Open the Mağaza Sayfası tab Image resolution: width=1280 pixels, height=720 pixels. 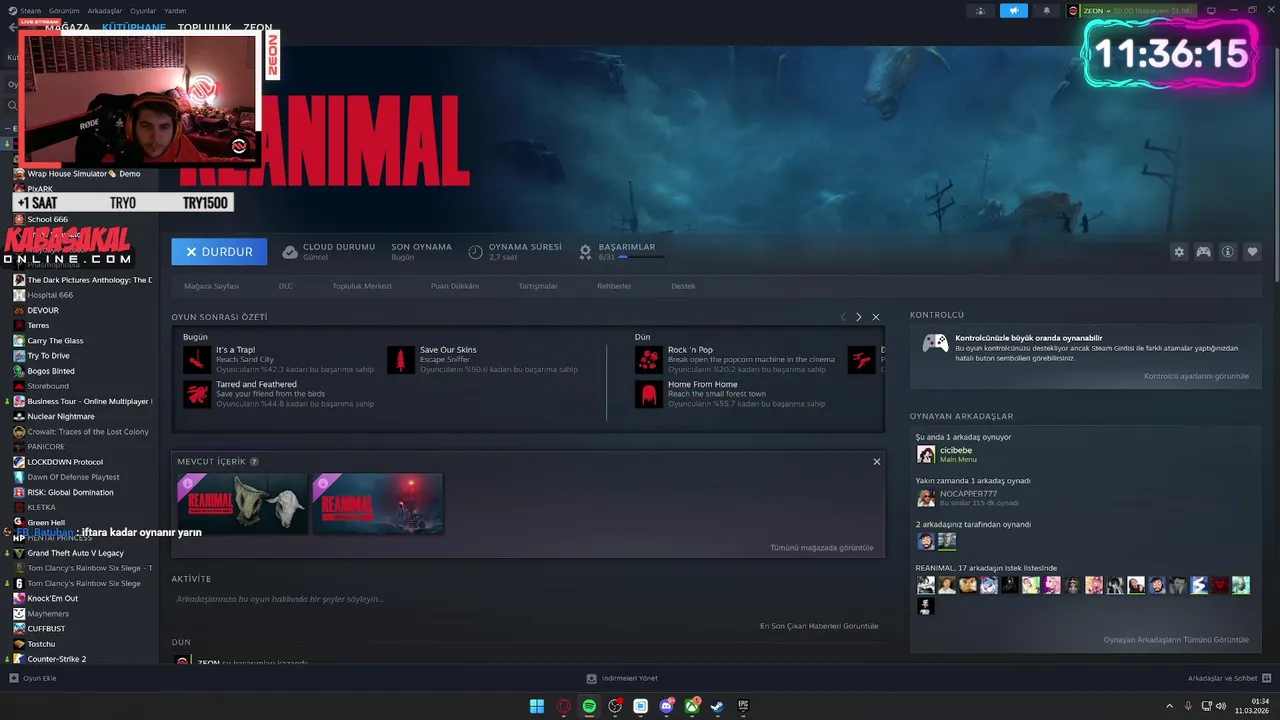tap(212, 286)
